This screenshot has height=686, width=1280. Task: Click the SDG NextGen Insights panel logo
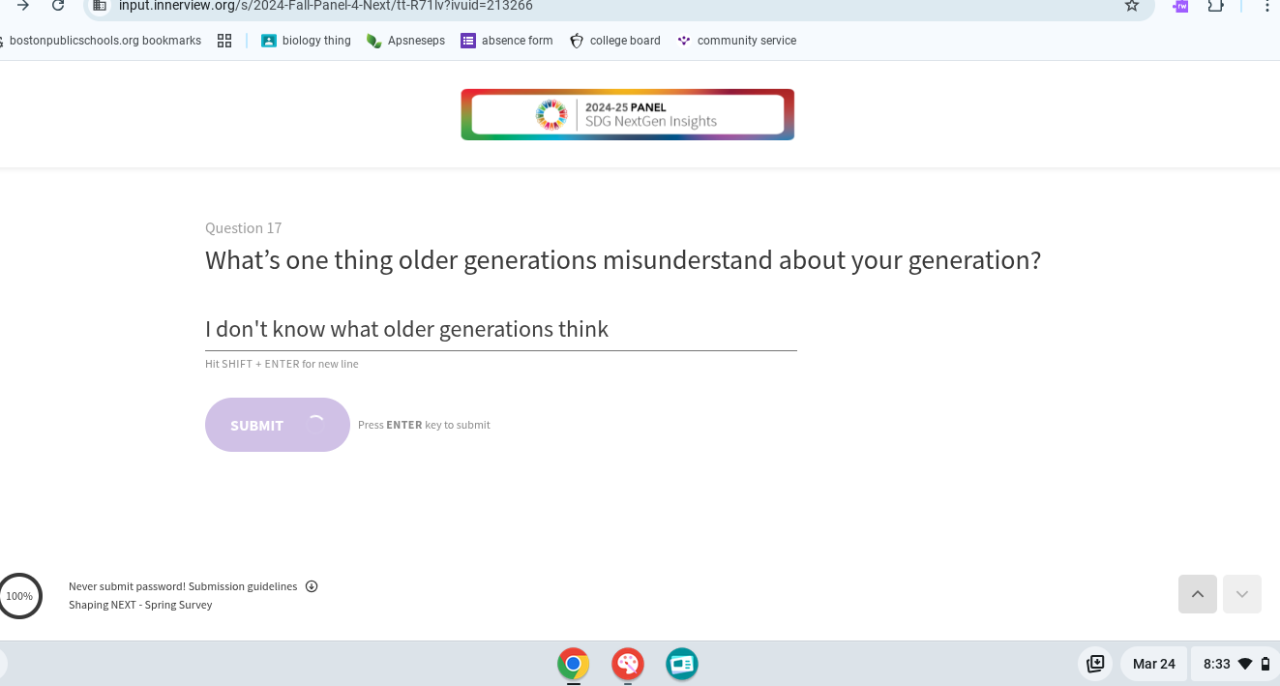click(x=627, y=115)
